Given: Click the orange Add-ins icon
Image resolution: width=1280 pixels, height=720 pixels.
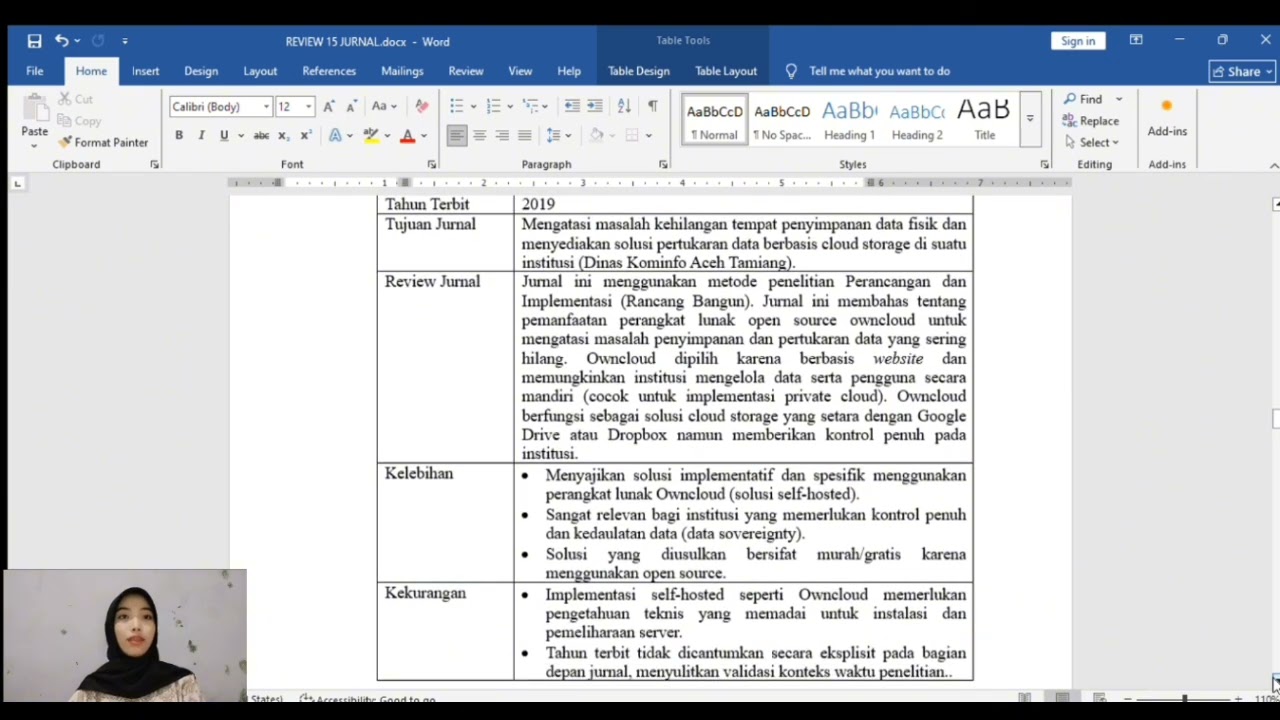Looking at the screenshot, I should pyautogui.click(x=1166, y=106).
